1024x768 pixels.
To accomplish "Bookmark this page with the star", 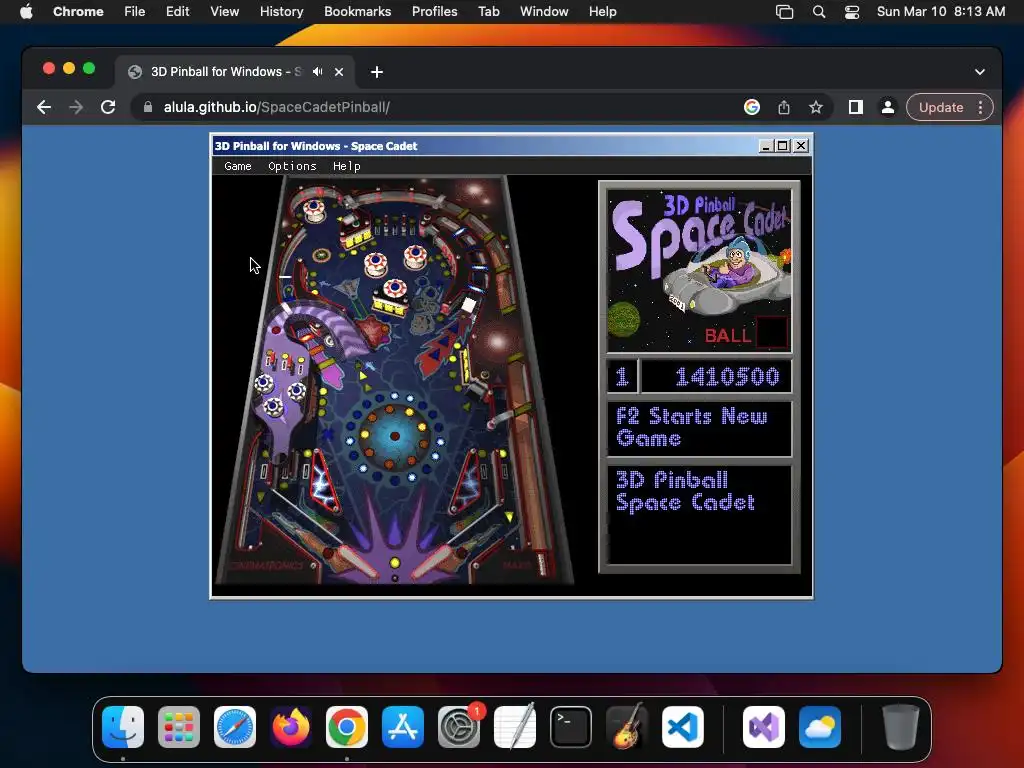I will 816,107.
